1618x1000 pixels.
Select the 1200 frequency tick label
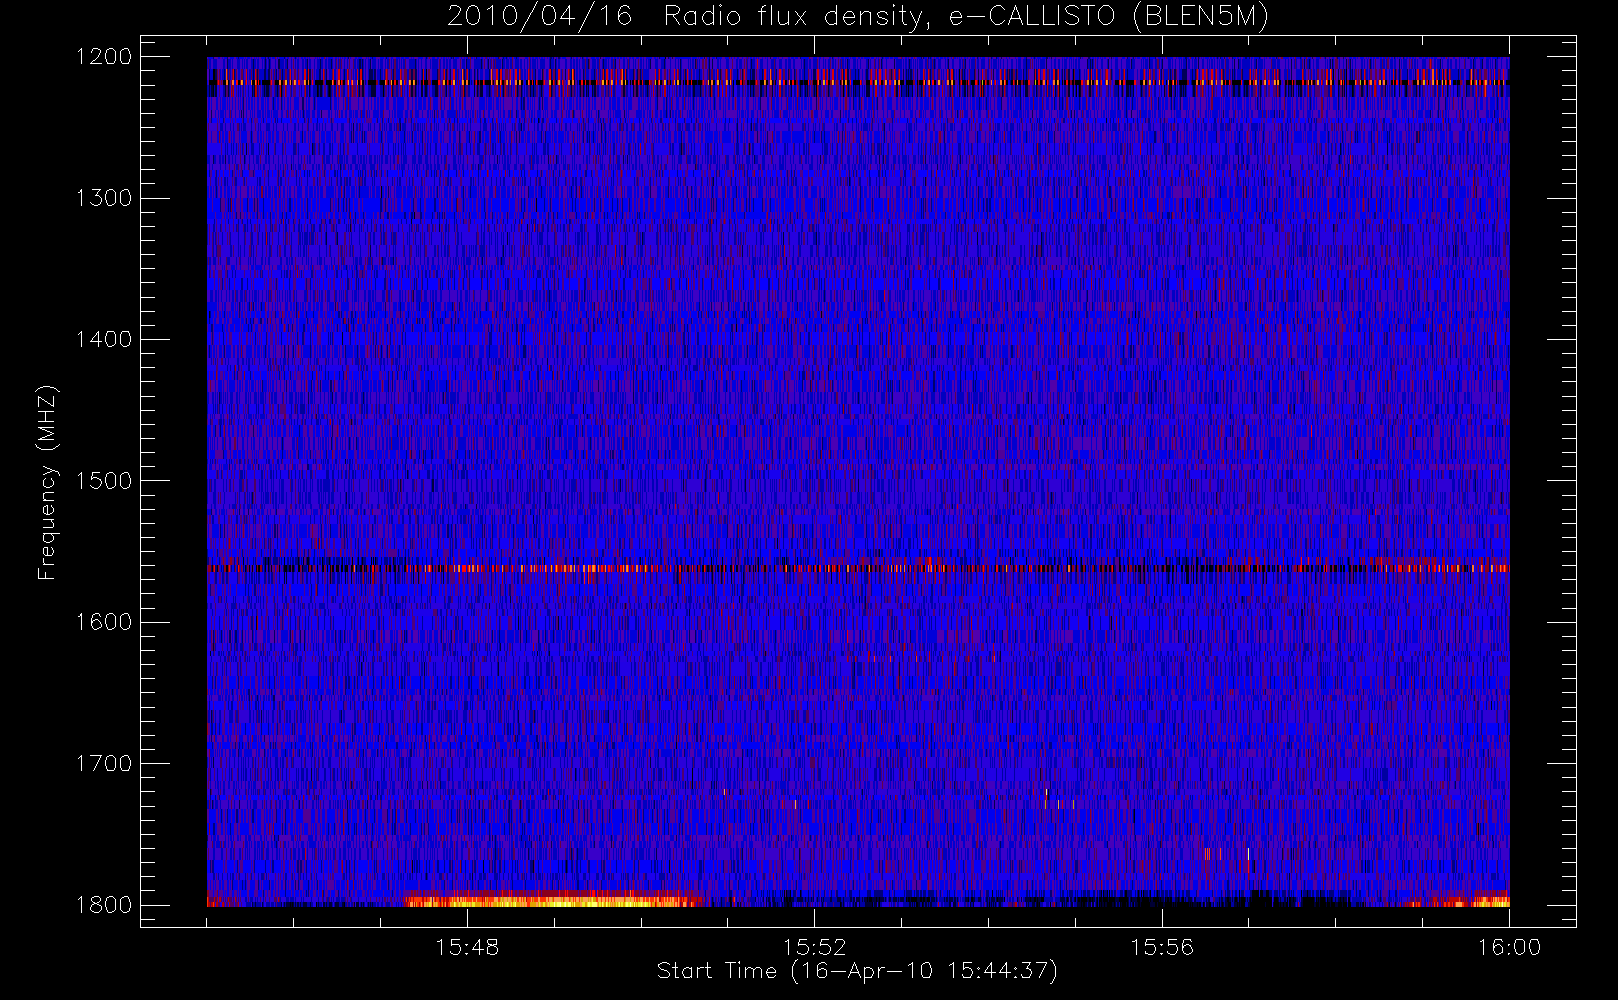pyautogui.click(x=104, y=57)
